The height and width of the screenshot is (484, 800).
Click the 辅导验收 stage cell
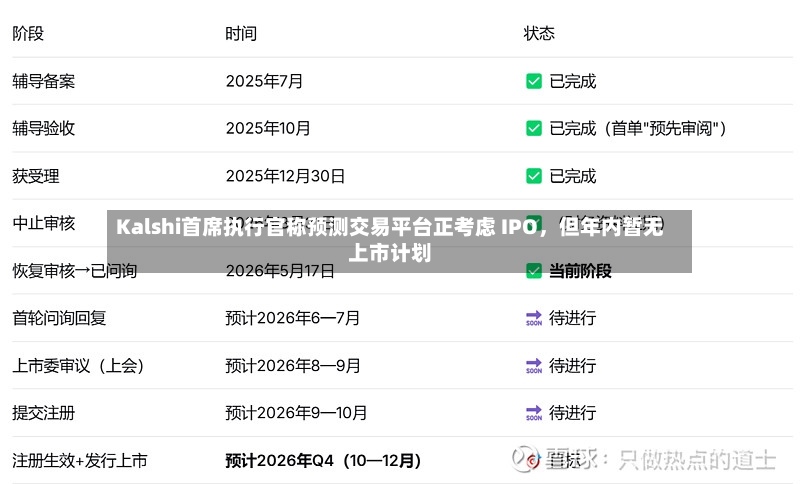(43, 129)
